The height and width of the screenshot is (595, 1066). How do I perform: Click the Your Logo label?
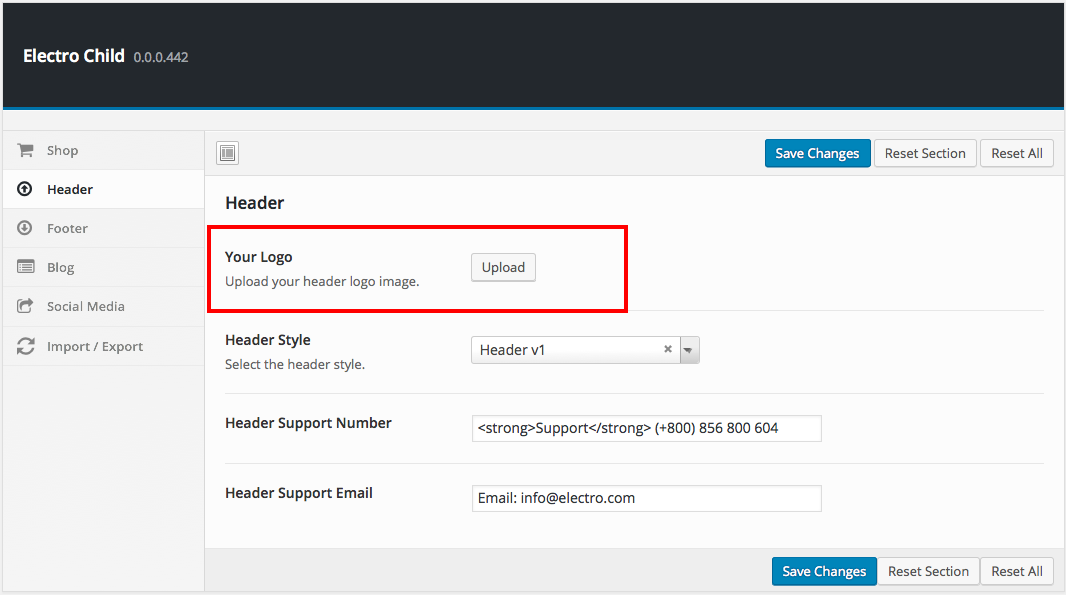258,257
